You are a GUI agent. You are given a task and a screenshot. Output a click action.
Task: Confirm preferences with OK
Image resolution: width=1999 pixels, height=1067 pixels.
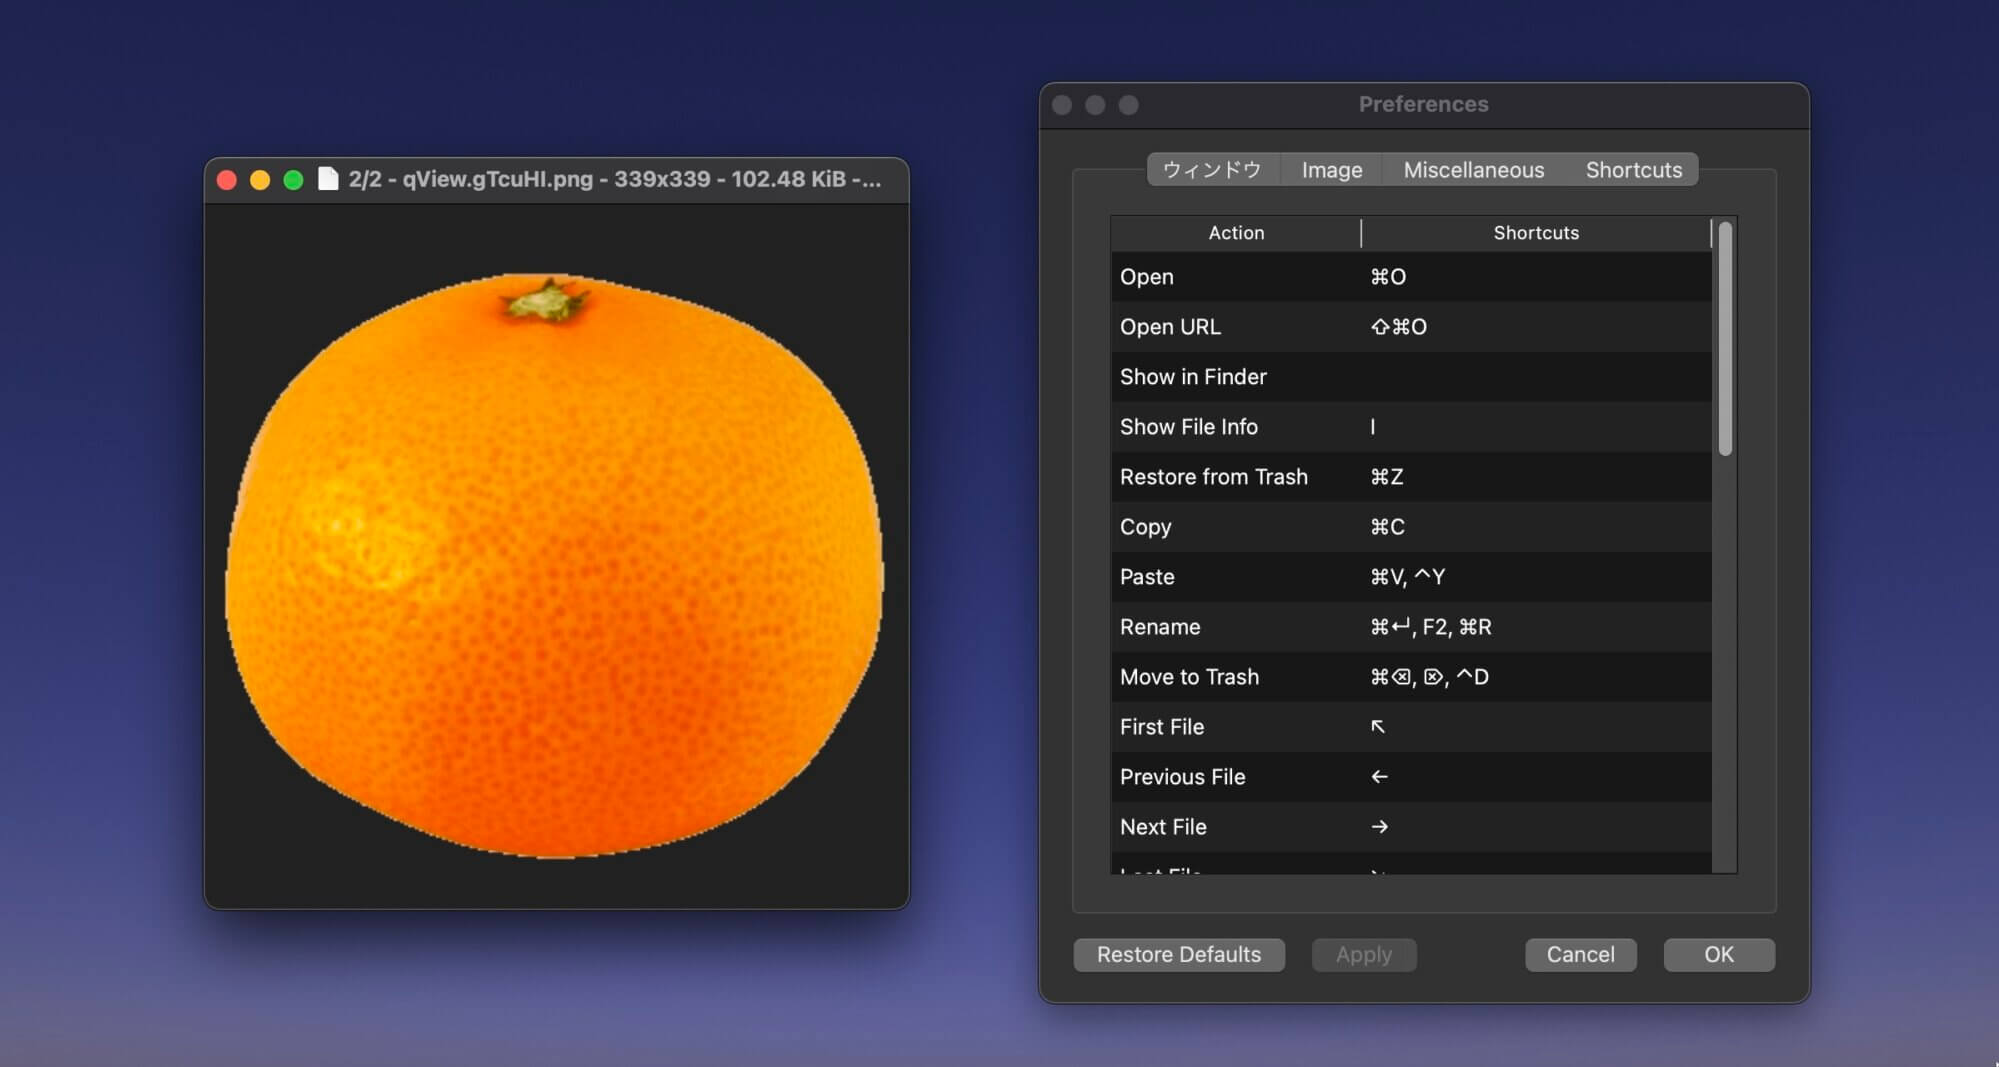(1719, 955)
